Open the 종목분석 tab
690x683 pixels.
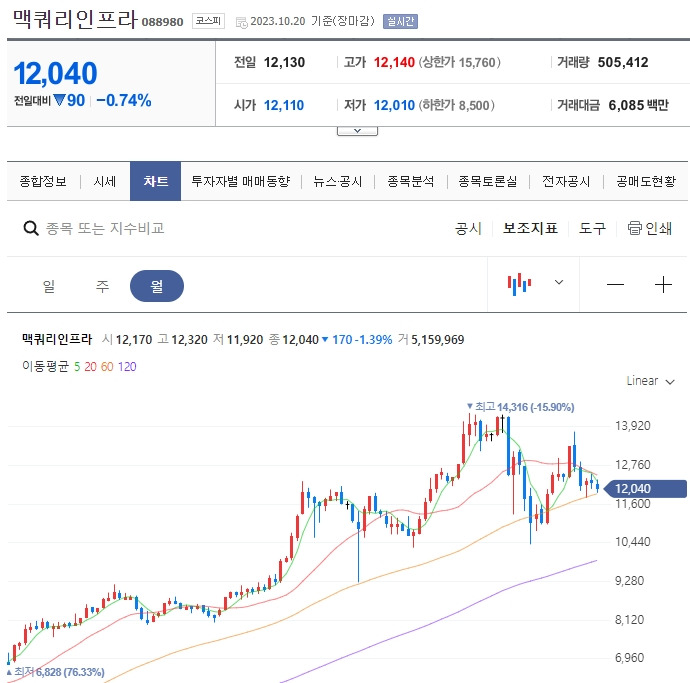click(x=411, y=181)
